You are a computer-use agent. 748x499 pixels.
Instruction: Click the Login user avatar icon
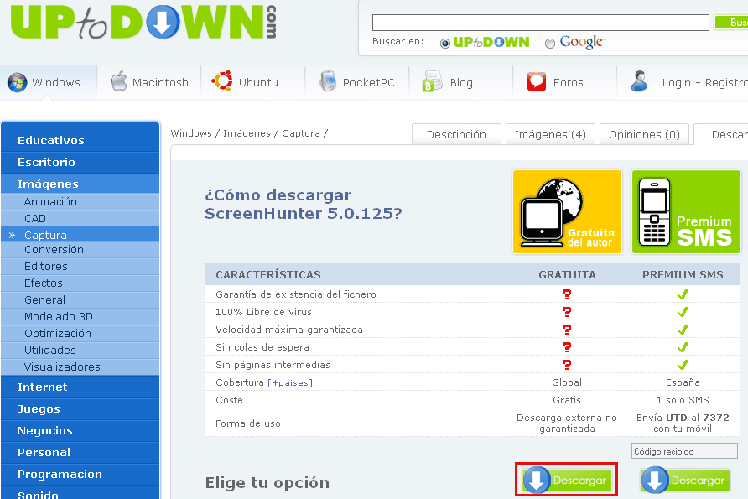tap(639, 81)
